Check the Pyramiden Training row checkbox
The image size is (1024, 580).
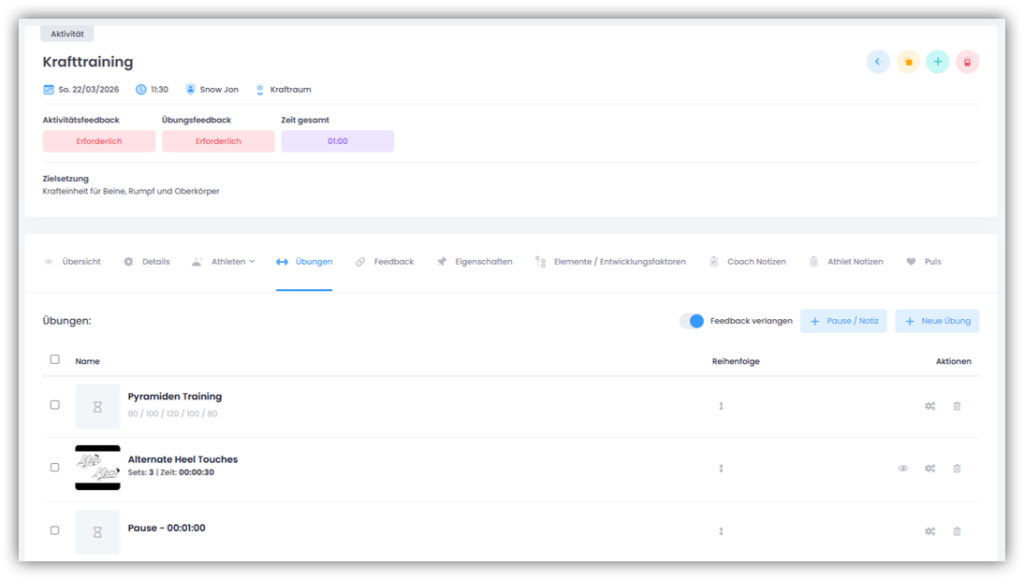click(55, 405)
